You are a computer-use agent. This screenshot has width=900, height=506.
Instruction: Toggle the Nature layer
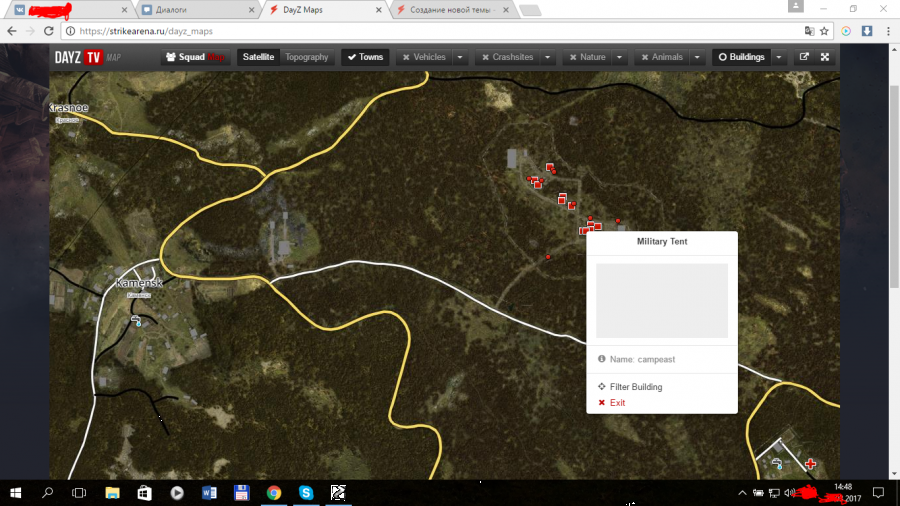coord(587,57)
